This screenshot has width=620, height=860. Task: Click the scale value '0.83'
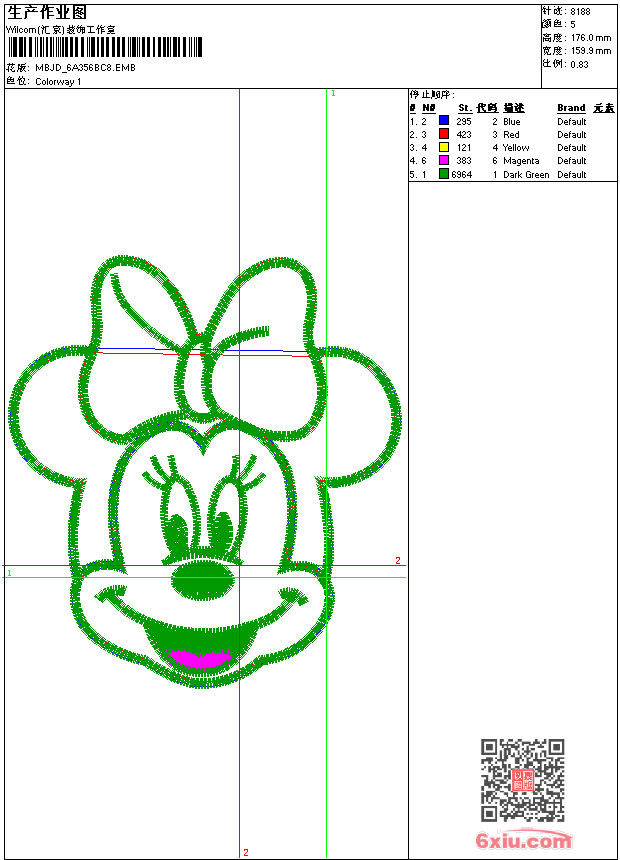tap(579, 64)
